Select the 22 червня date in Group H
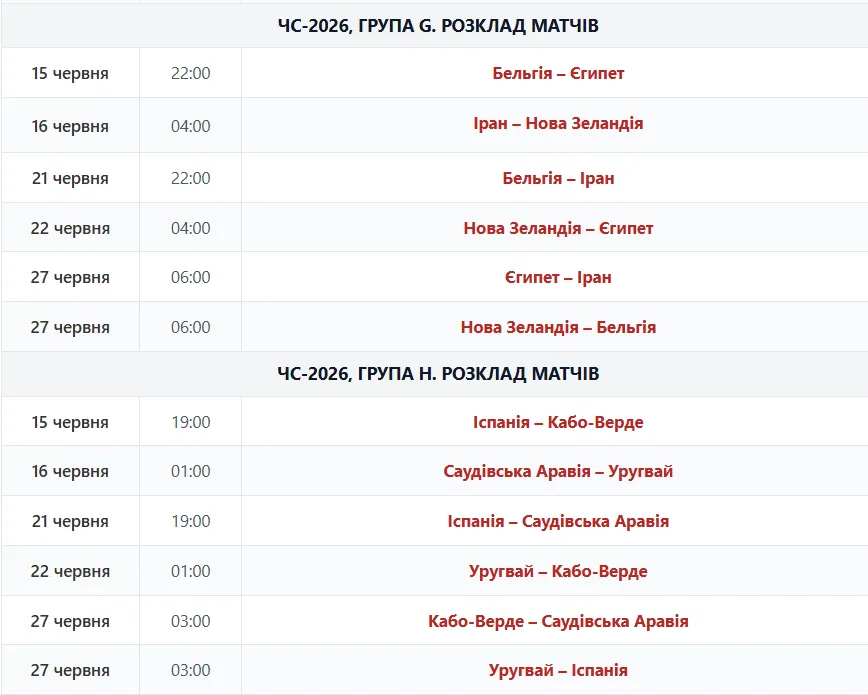The image size is (868, 695). point(70,571)
